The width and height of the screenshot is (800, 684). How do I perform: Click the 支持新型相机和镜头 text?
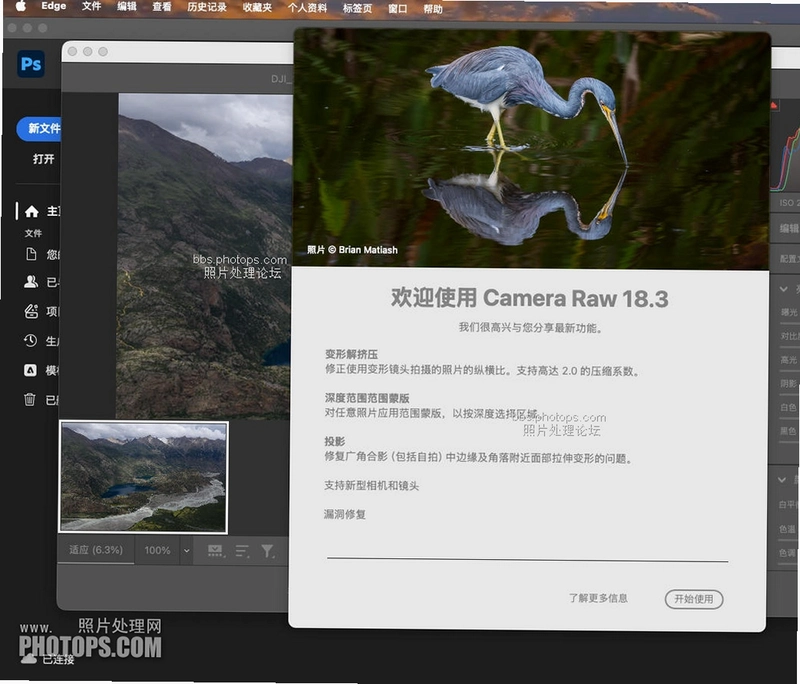click(x=371, y=486)
